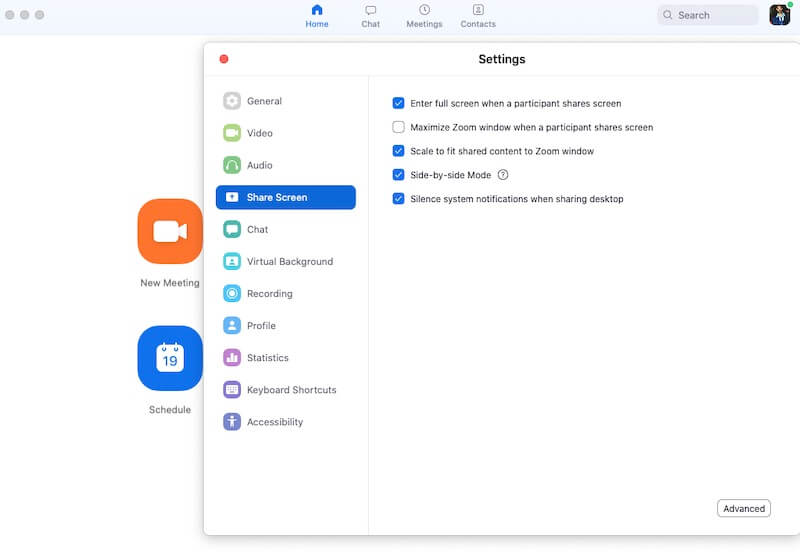Toggle Side-by-side Mode checkbox
This screenshot has height=559, width=800.
click(398, 175)
